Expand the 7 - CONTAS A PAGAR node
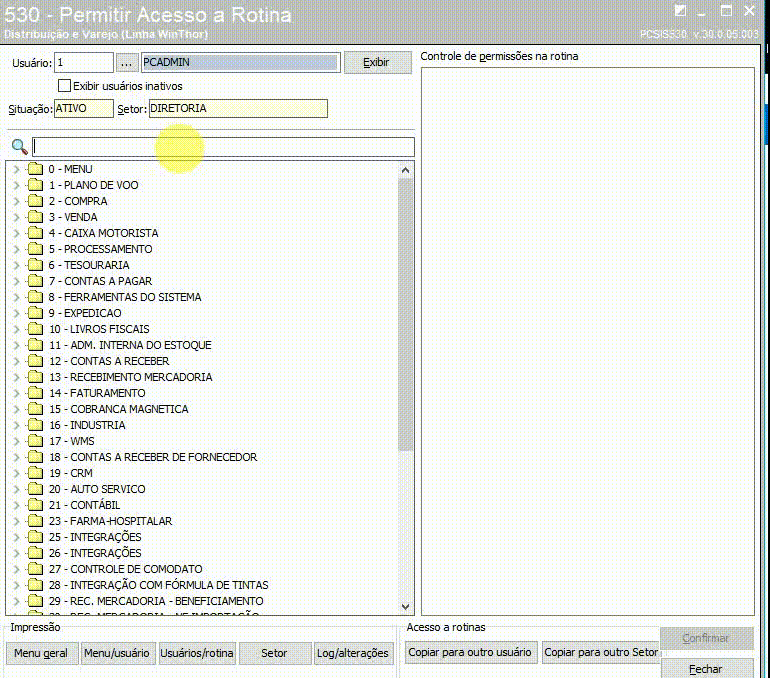This screenshot has height=678, width=770. click(17, 281)
